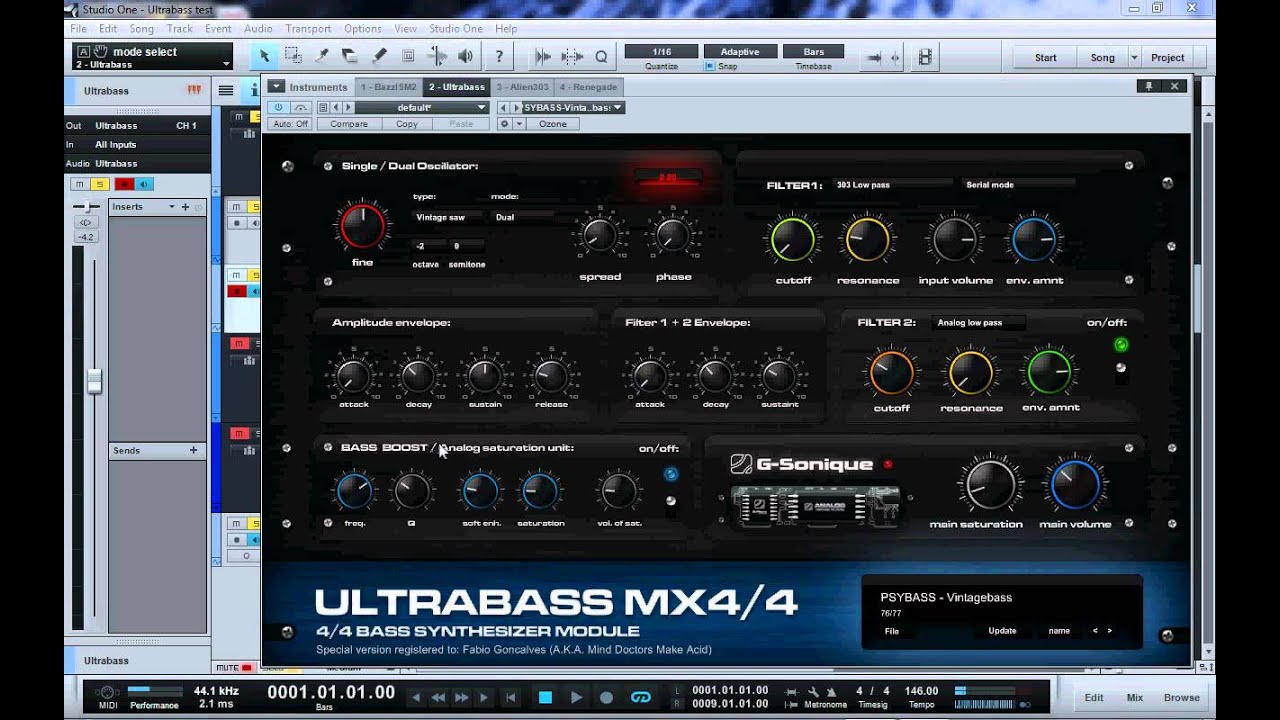
Task: Open the Vintage saw type selector
Action: [x=446, y=217]
